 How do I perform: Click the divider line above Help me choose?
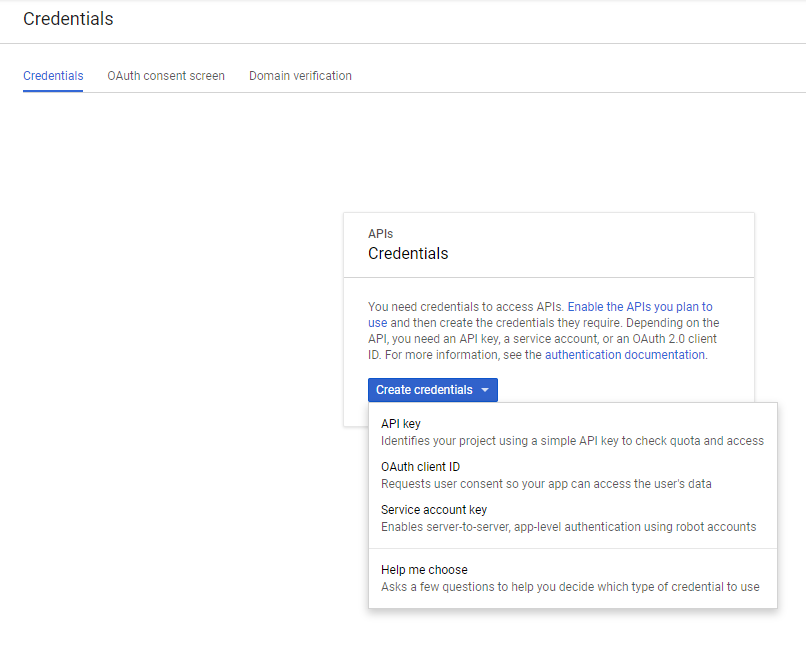point(573,549)
